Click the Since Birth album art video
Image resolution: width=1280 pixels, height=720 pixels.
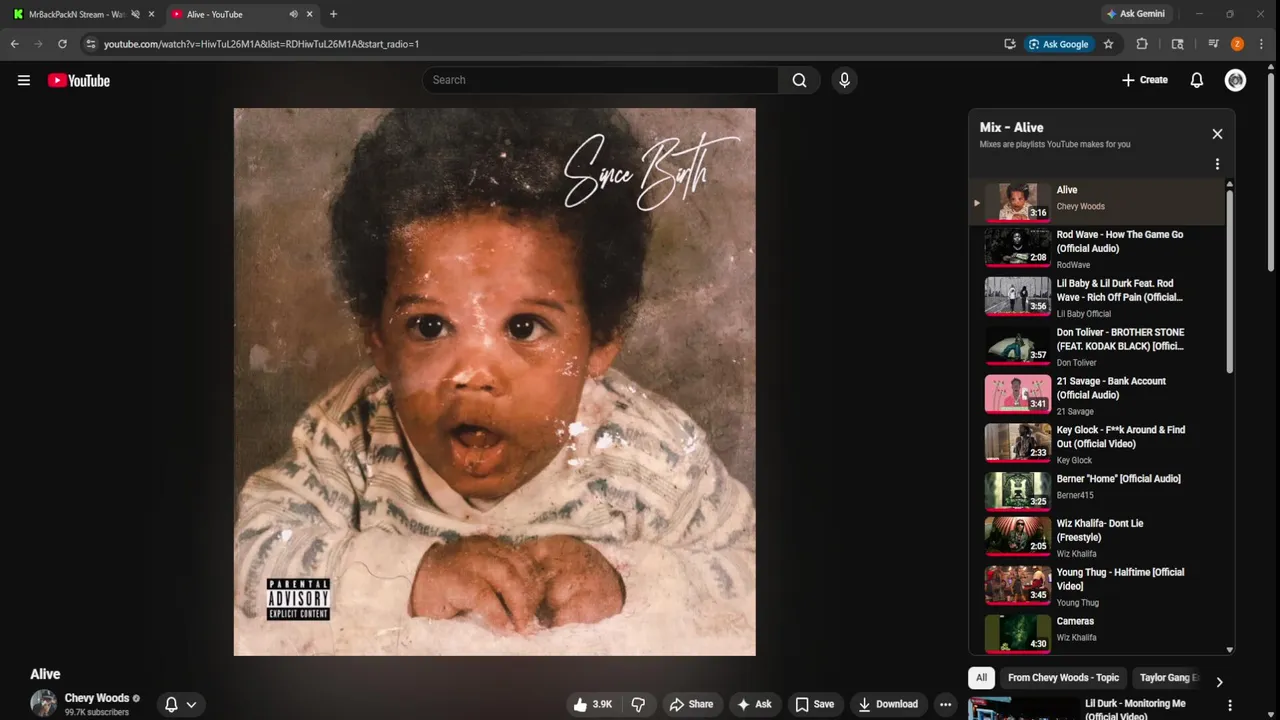click(x=495, y=382)
